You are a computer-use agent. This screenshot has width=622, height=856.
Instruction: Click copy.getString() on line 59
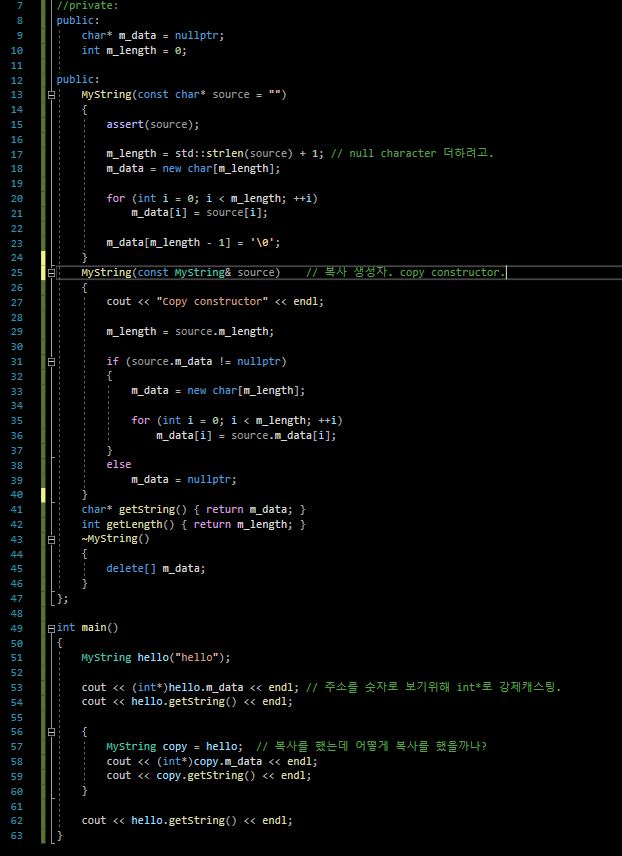click(x=206, y=776)
